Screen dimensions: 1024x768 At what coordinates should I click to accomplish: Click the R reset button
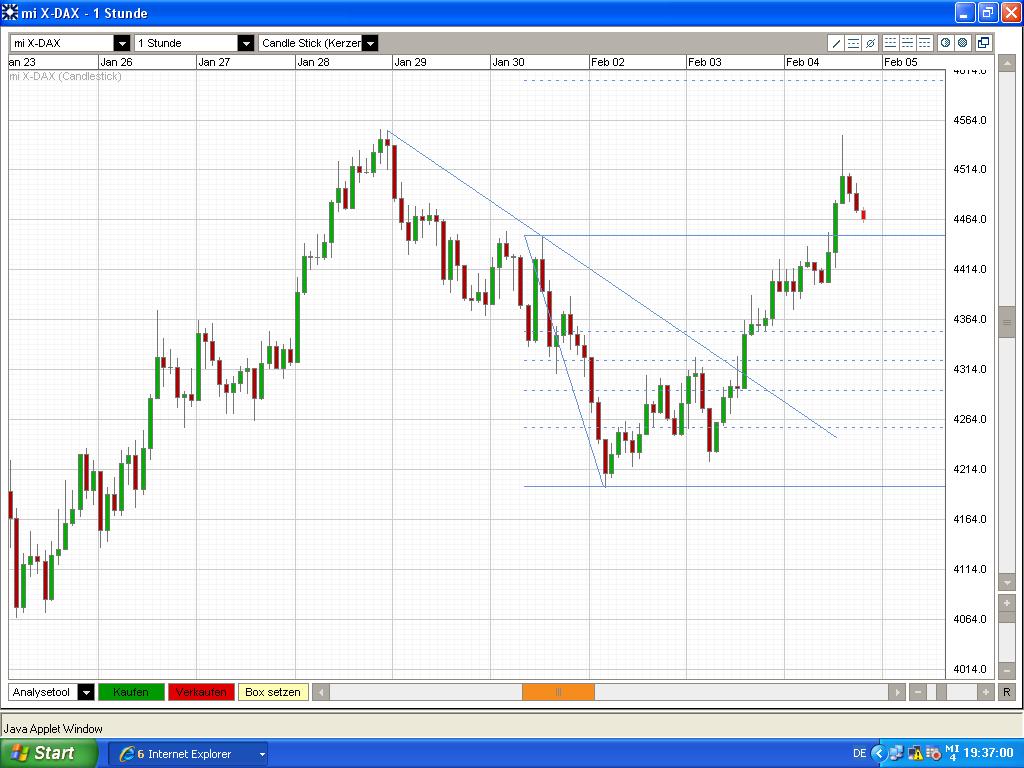tap(1006, 692)
